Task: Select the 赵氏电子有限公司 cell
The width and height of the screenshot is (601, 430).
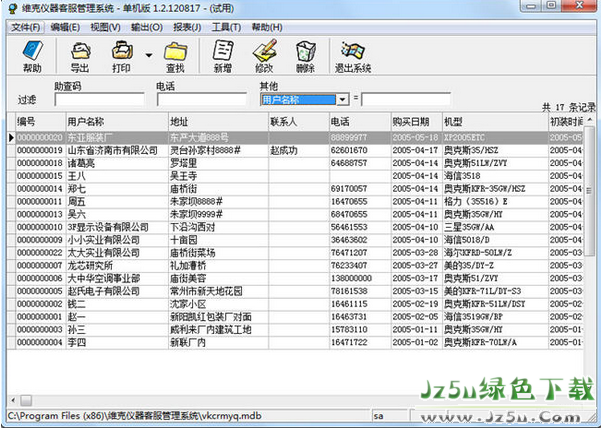Action: [117, 291]
